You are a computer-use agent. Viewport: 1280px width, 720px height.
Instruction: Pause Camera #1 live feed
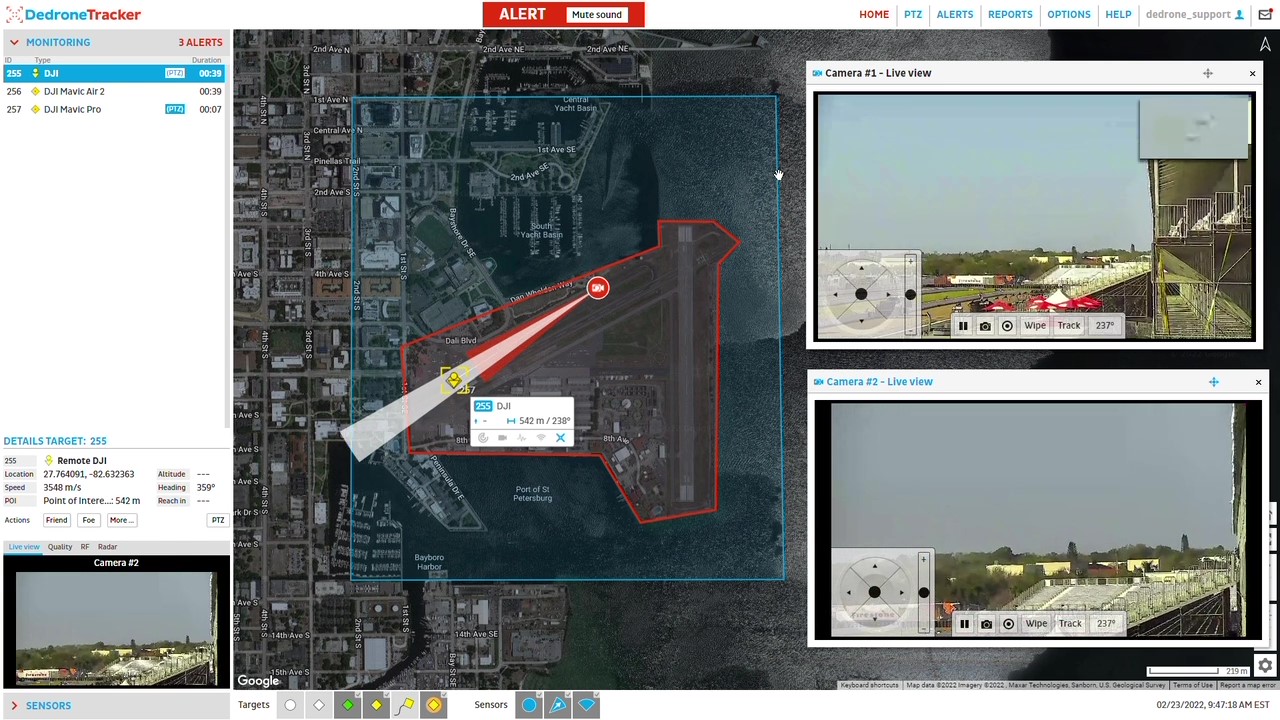963,325
